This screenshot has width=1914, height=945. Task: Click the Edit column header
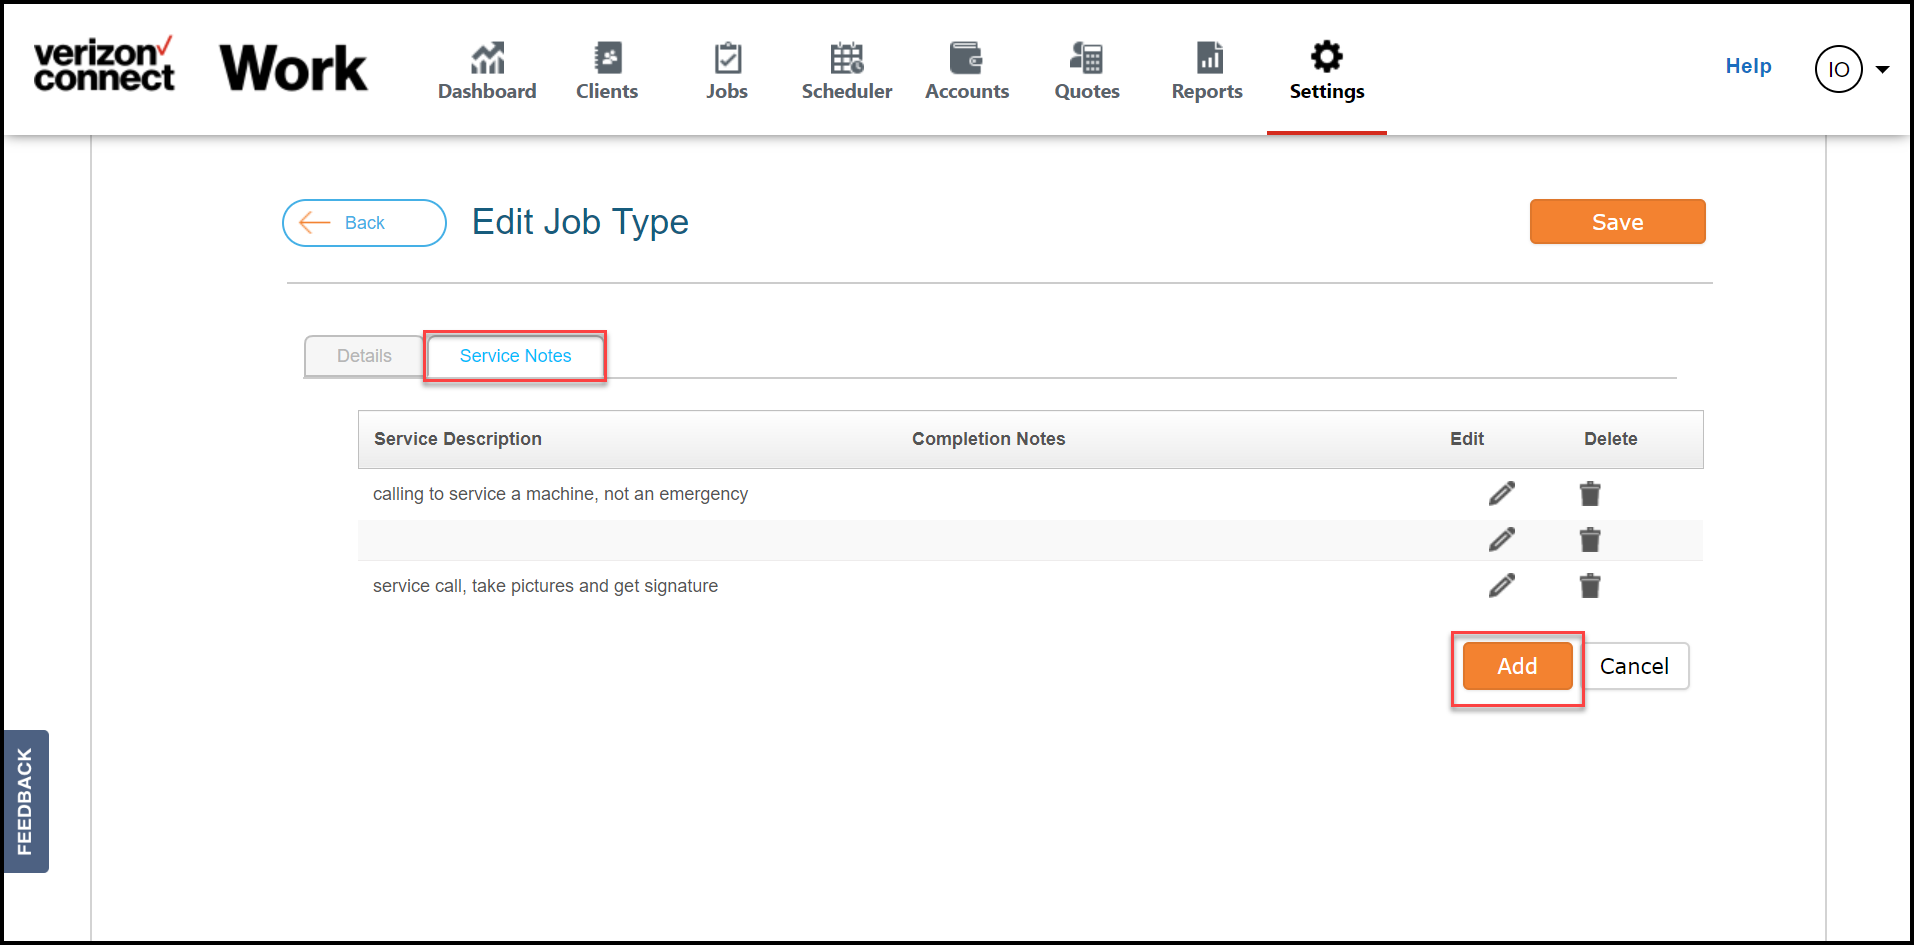point(1467,439)
